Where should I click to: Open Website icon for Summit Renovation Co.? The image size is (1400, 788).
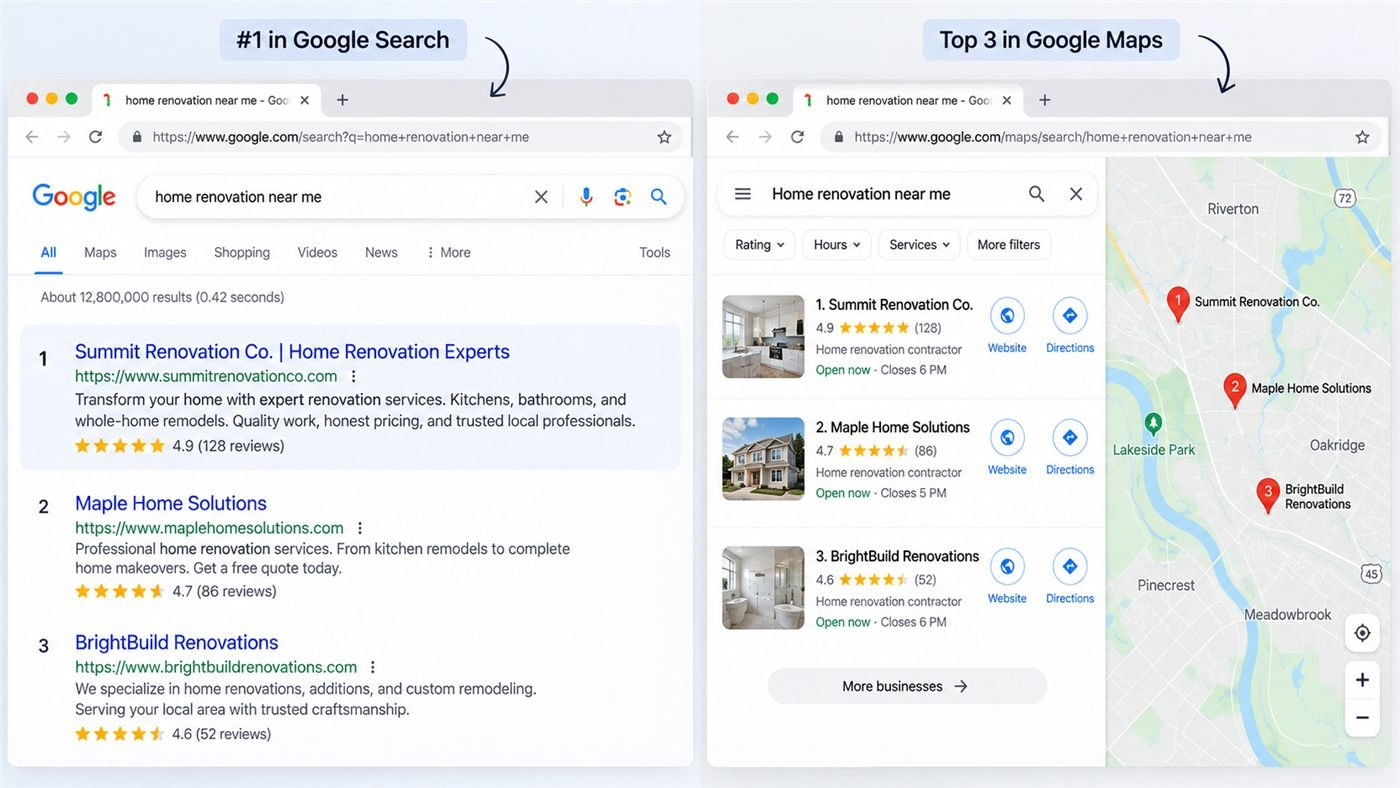click(x=1007, y=316)
